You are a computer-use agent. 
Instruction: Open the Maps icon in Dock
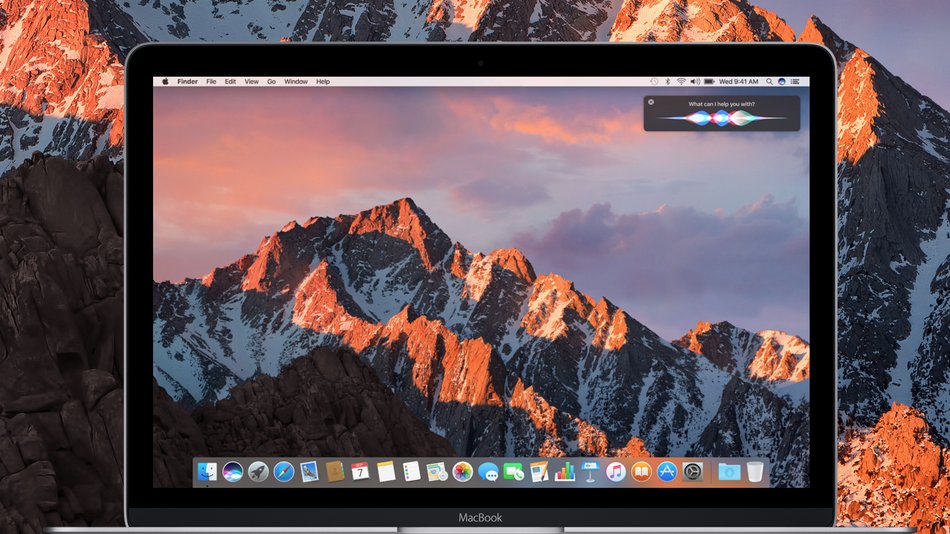click(x=436, y=472)
